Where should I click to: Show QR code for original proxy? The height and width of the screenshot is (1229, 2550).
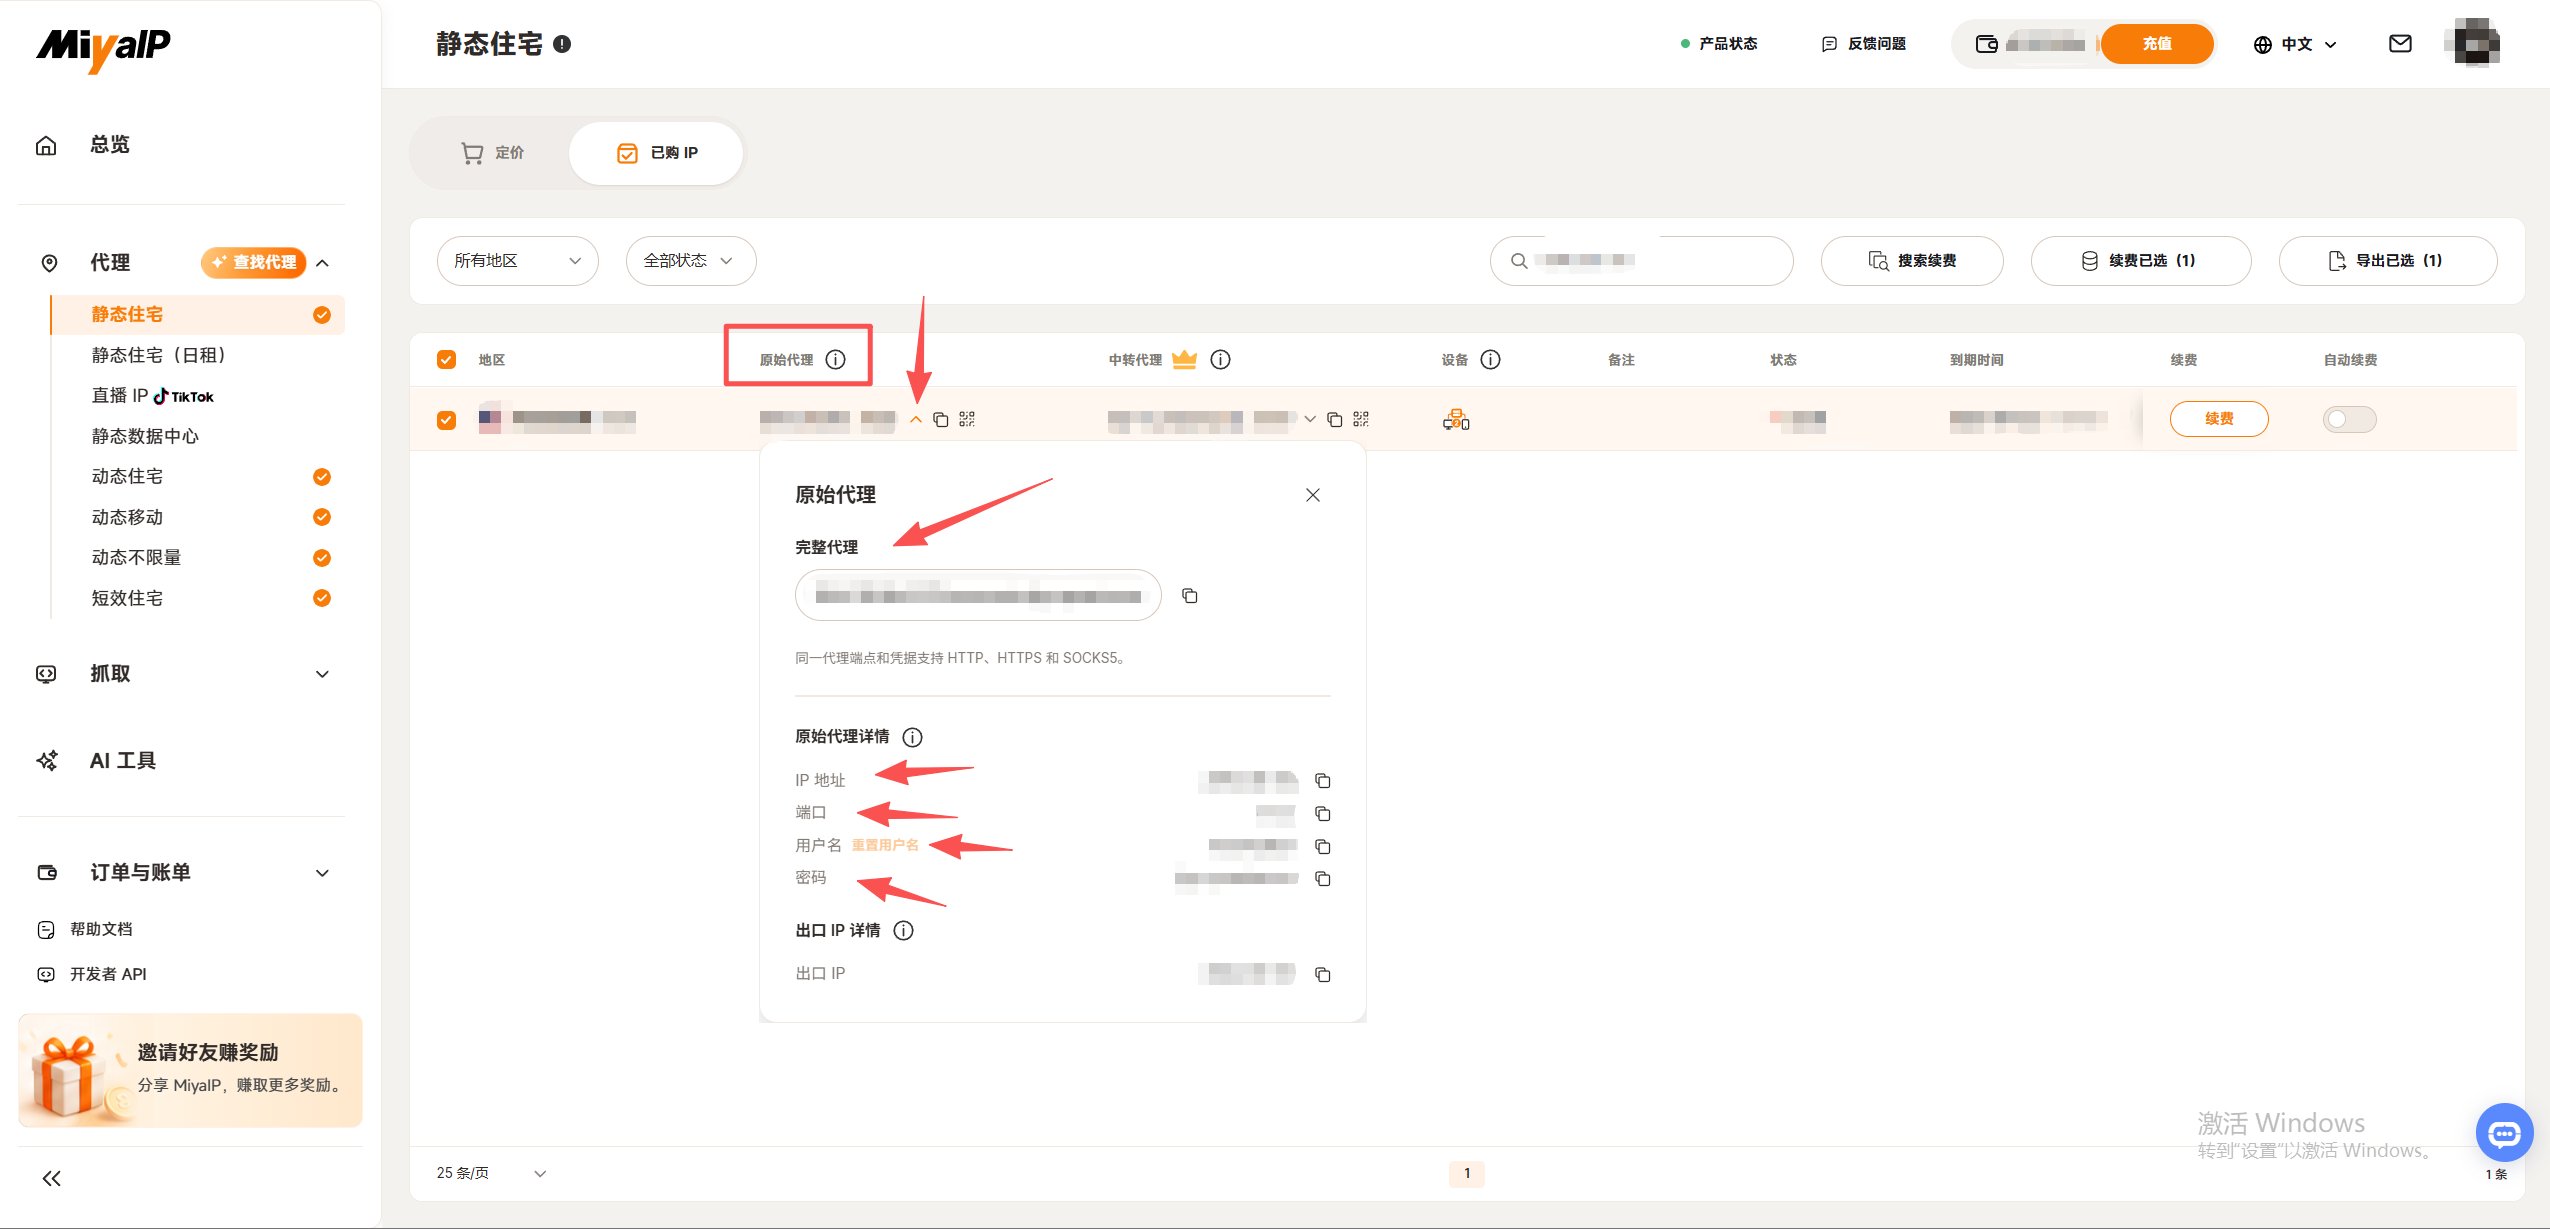click(x=967, y=419)
